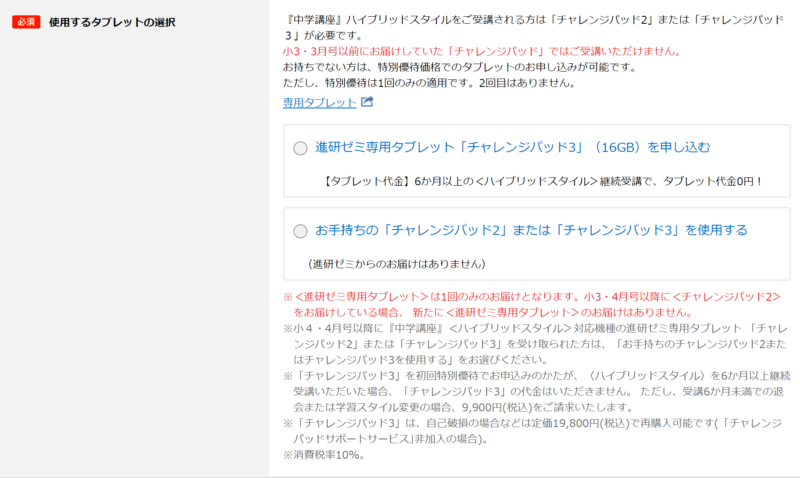Click the 【タブレット代金】 継続受講で0円 text
Viewport: 800px width, 478px height.
pyautogui.click(x=543, y=181)
